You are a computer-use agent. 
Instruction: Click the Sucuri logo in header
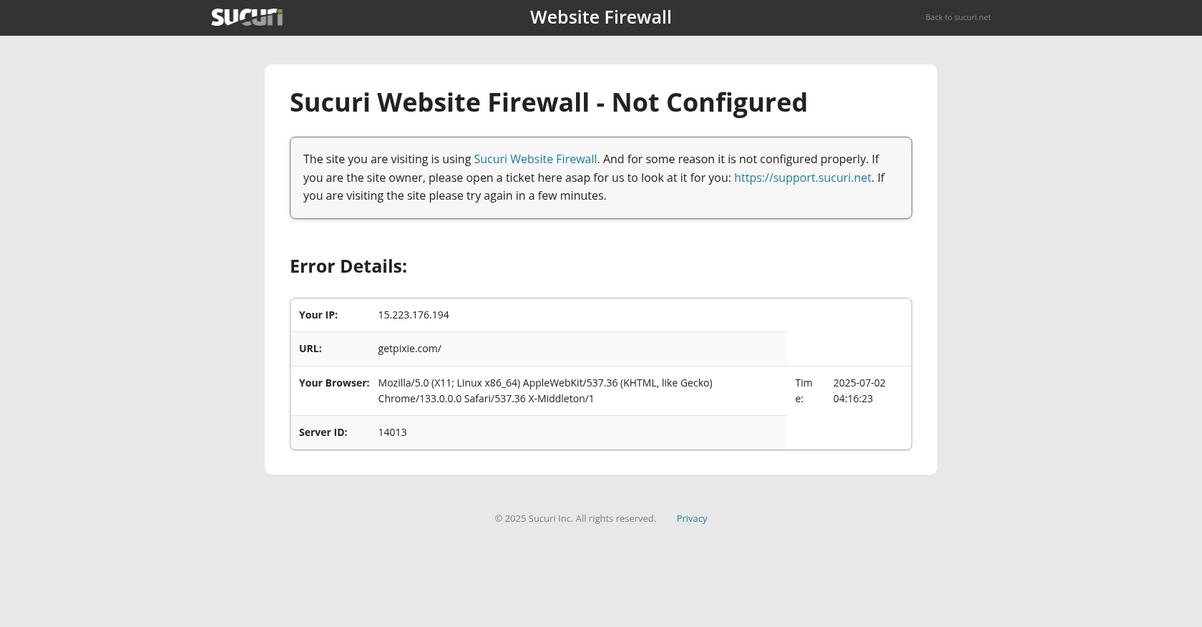[247, 17]
